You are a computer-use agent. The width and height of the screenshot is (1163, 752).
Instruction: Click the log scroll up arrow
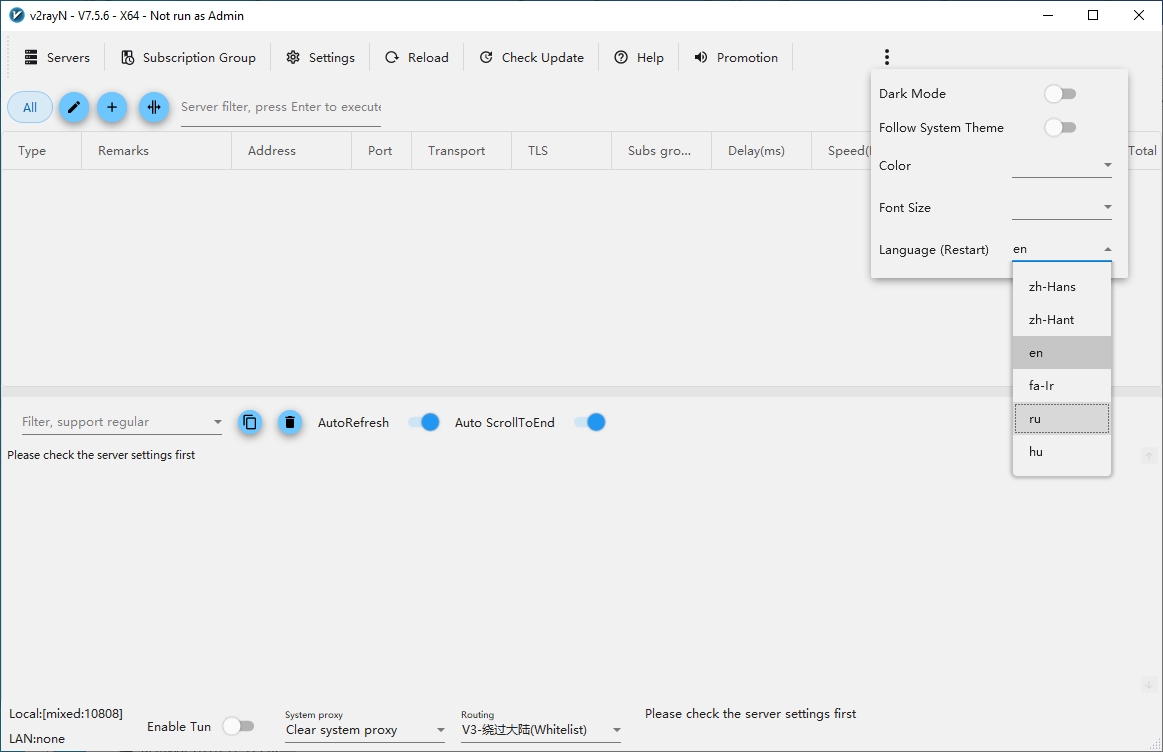pos(1148,455)
